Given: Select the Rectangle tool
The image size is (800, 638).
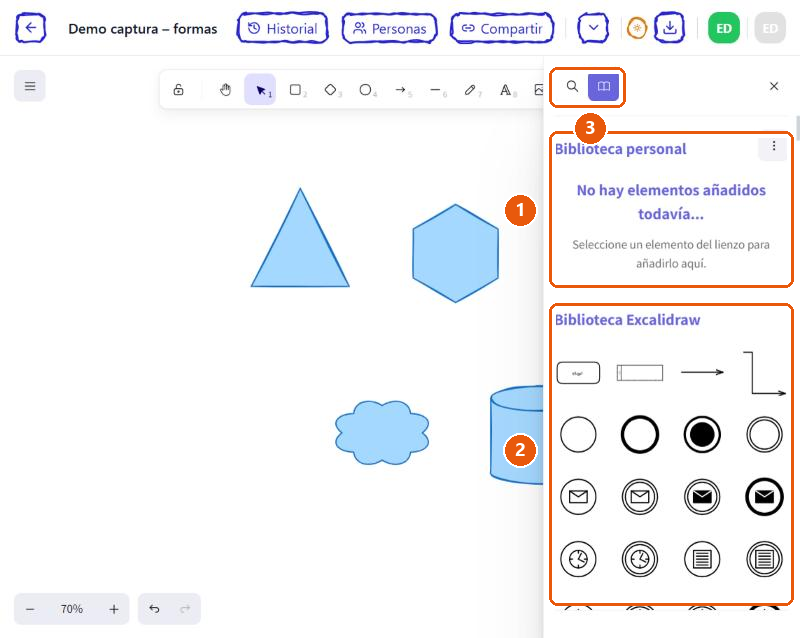Looking at the screenshot, I should click(x=295, y=90).
